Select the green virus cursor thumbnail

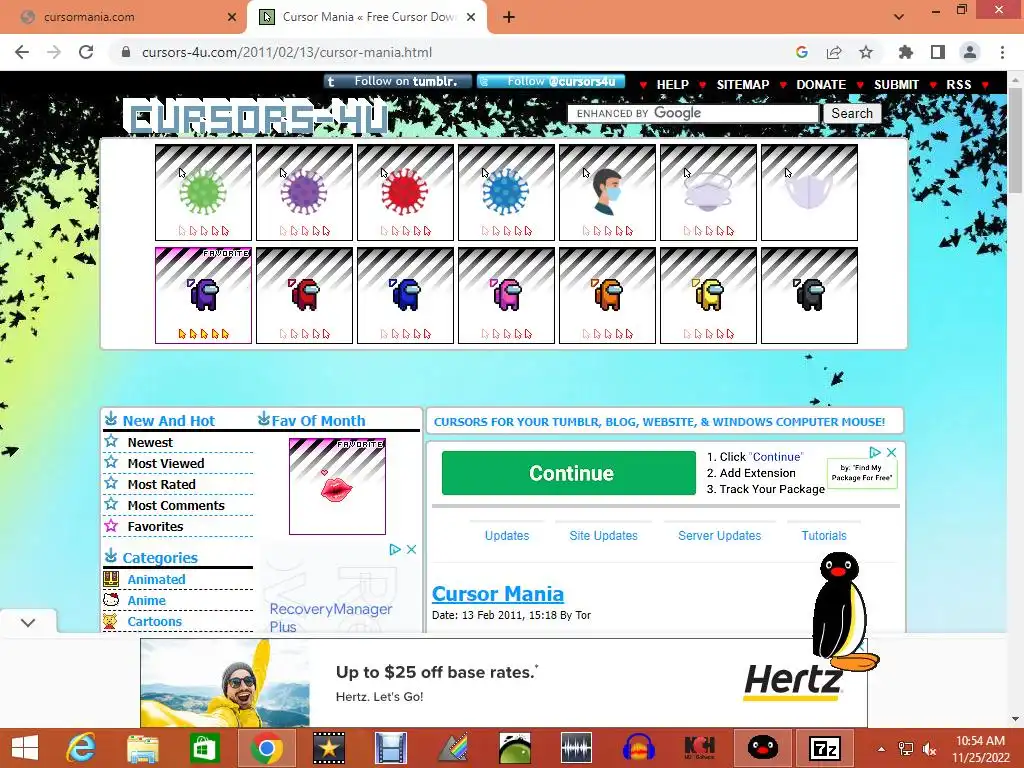203,193
